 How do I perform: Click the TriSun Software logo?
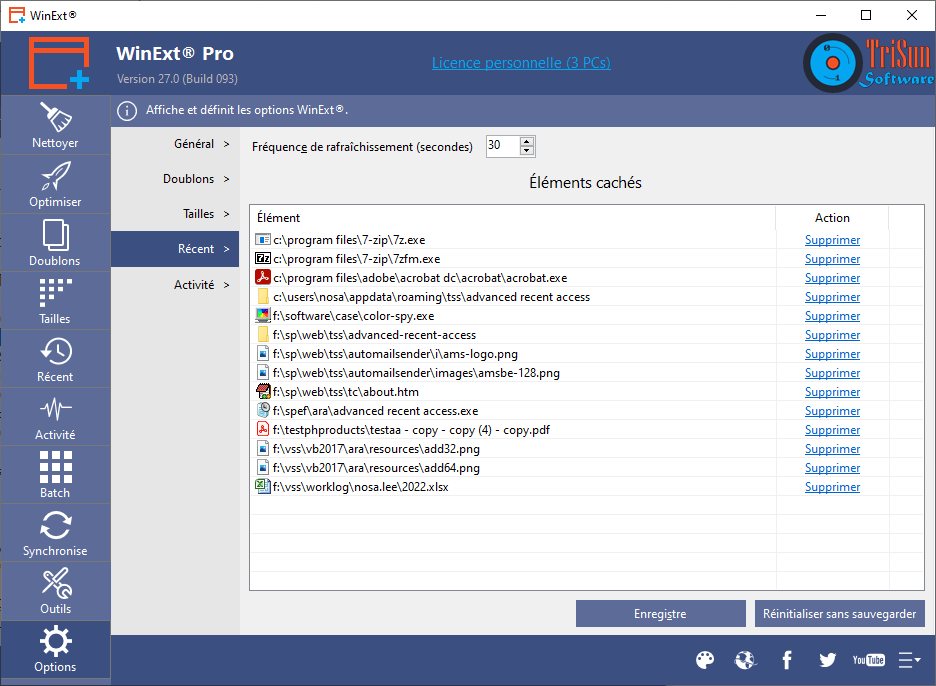(869, 63)
